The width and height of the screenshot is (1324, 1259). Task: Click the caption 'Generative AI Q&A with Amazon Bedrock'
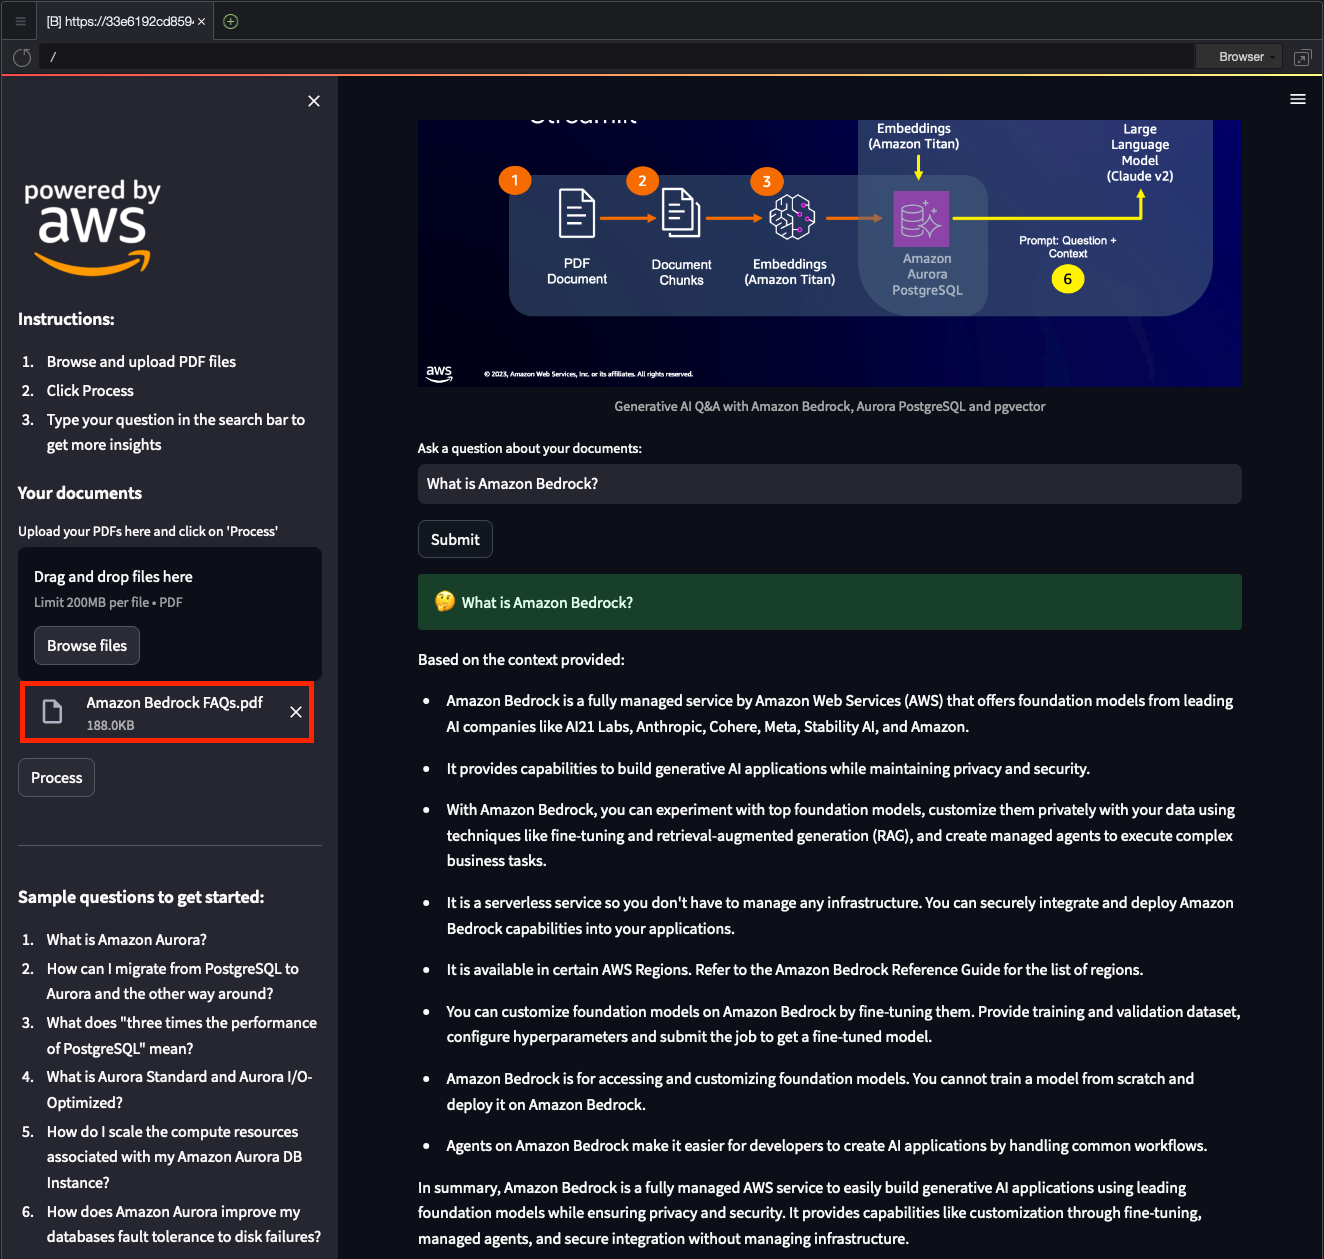[x=830, y=407]
